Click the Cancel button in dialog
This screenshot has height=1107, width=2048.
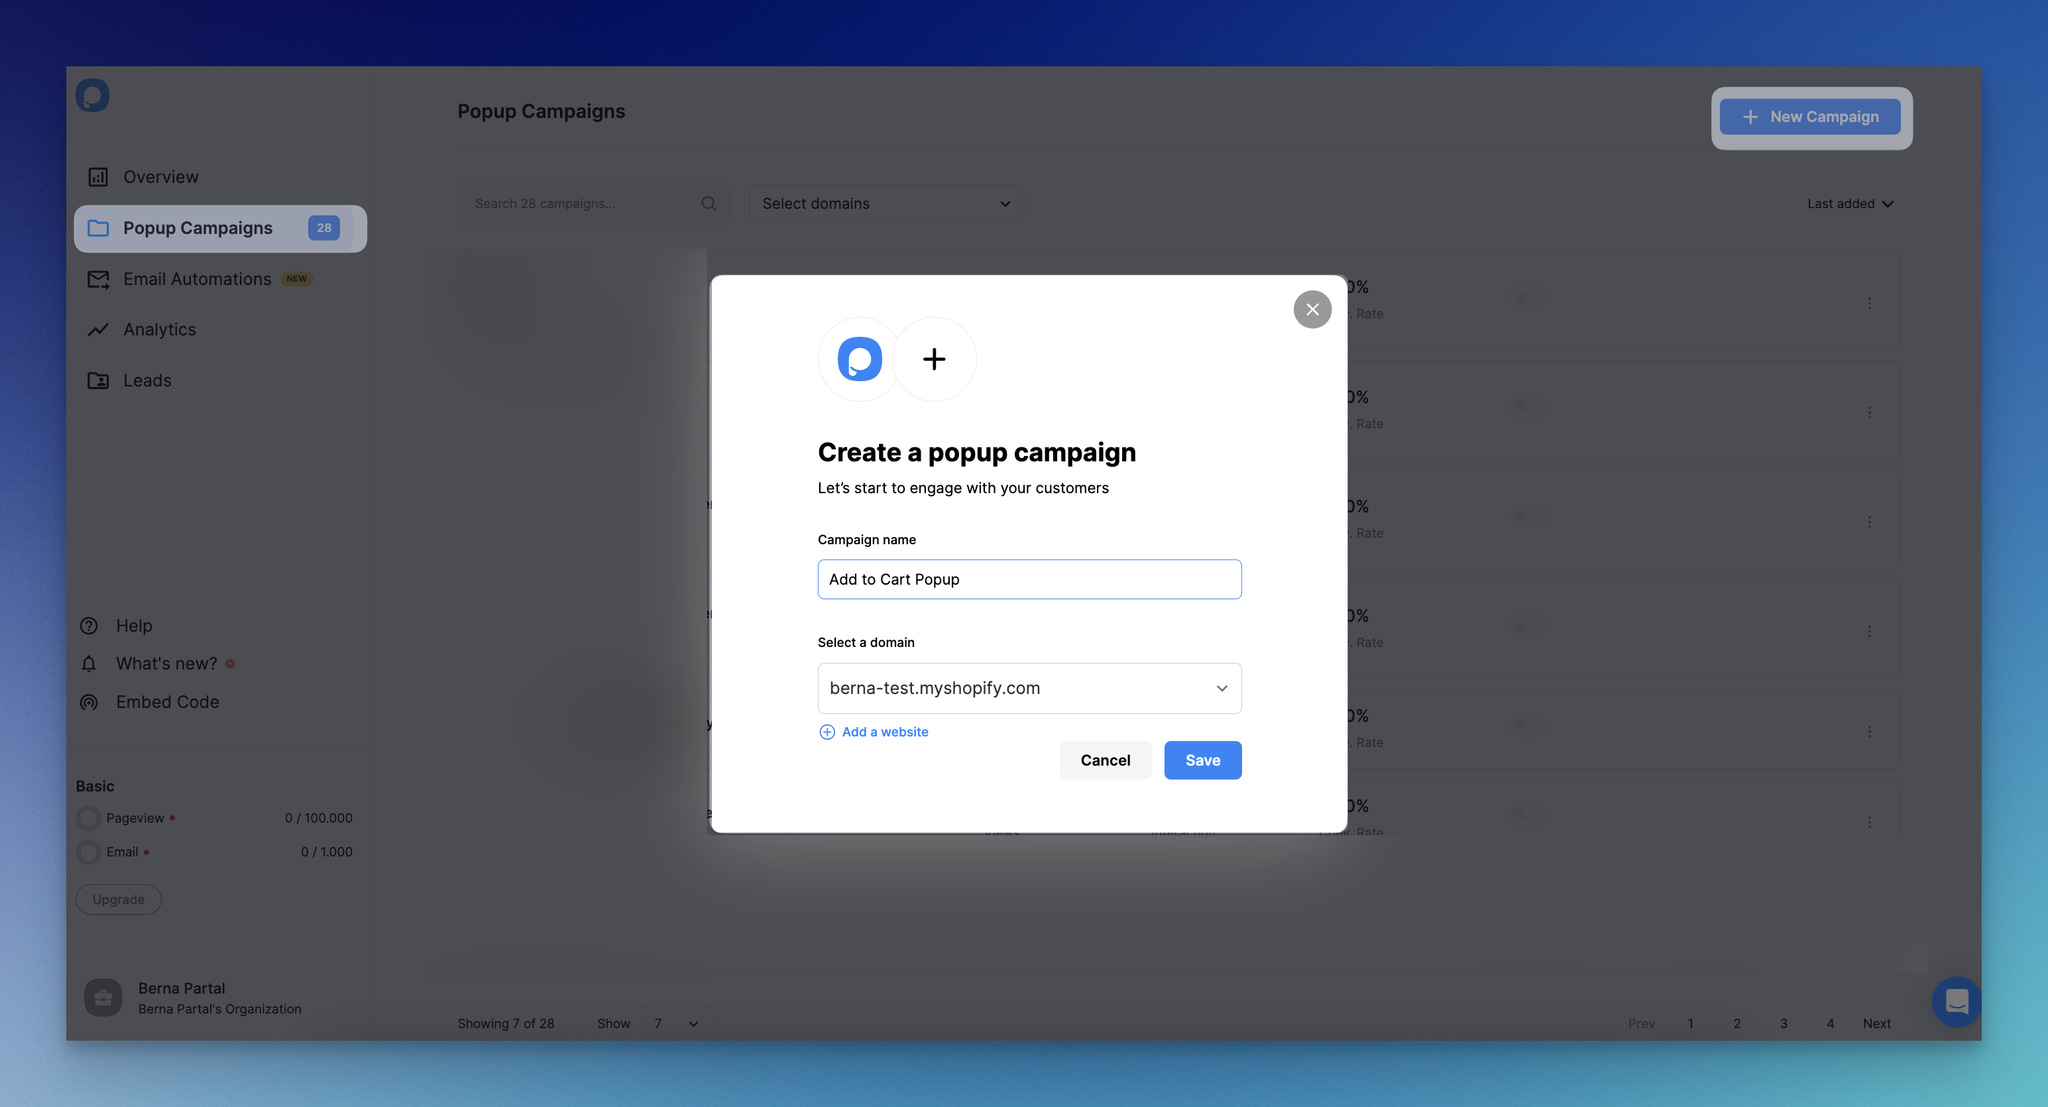tap(1105, 759)
